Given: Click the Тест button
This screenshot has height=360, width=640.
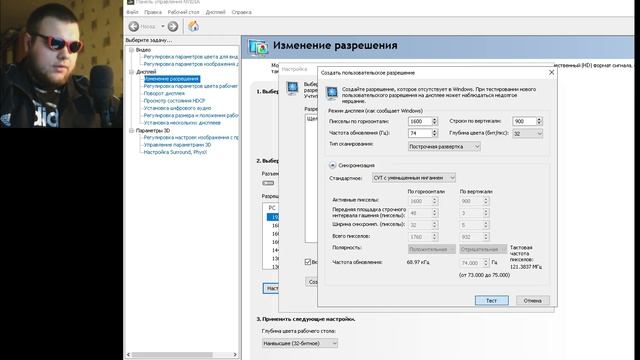Looking at the screenshot, I should click(x=491, y=300).
